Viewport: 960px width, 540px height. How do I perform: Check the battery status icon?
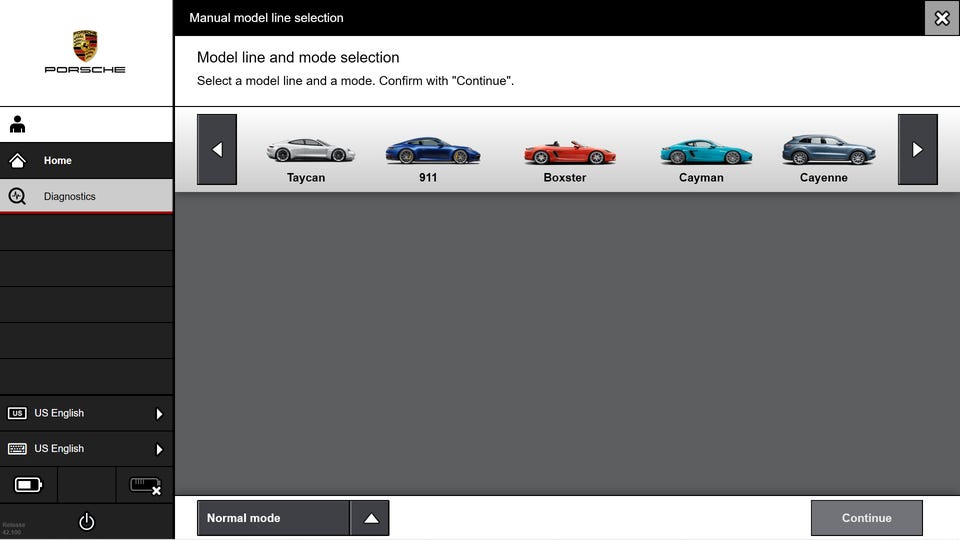click(28, 485)
